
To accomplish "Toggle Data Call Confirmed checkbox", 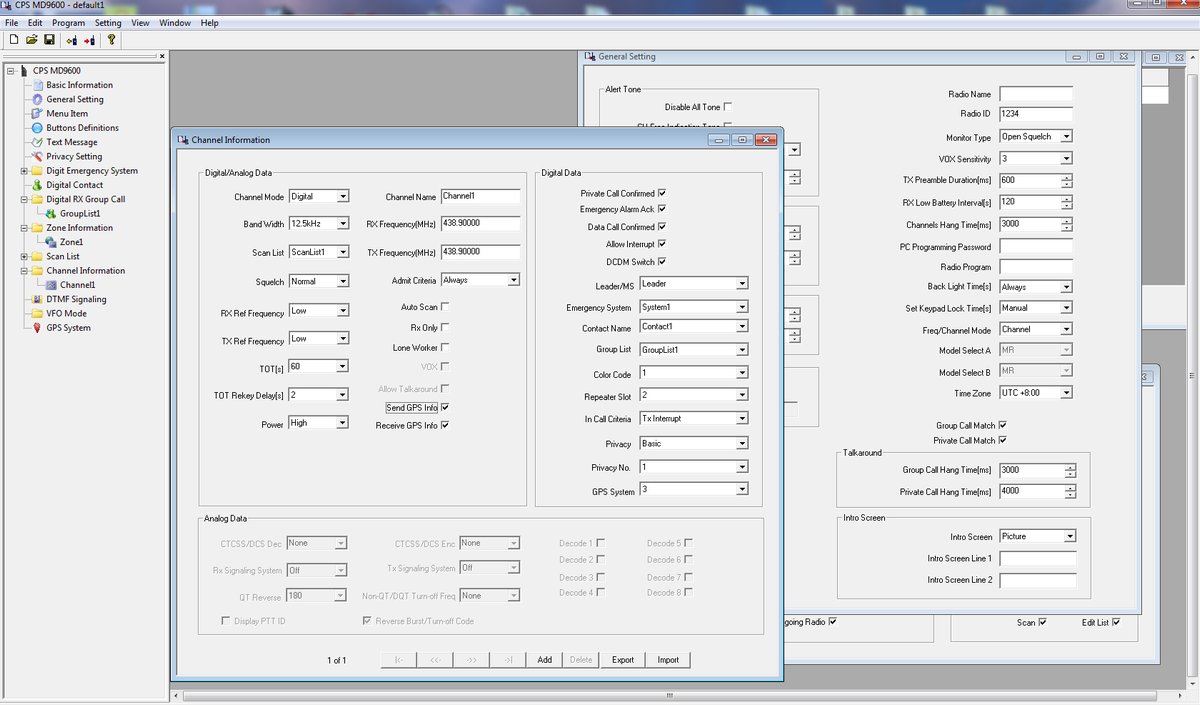I will [662, 227].
